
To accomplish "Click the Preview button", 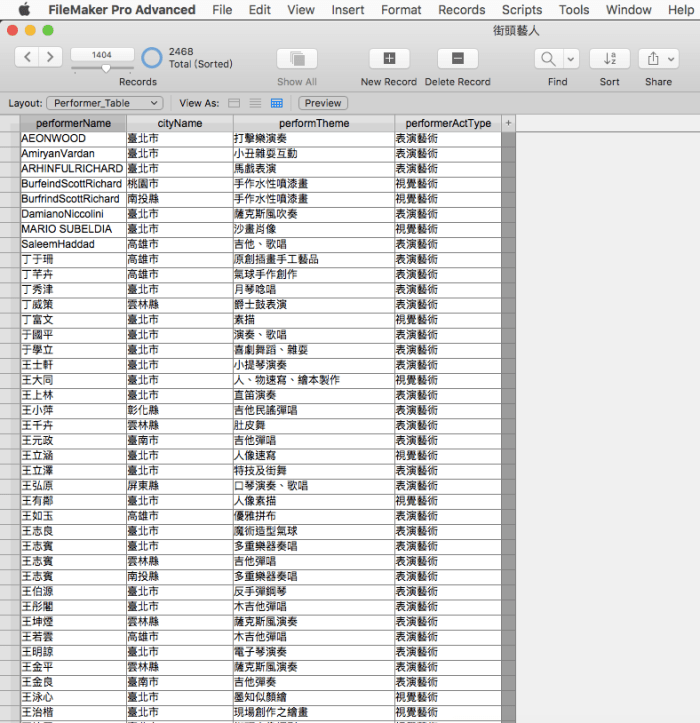I will click(322, 103).
